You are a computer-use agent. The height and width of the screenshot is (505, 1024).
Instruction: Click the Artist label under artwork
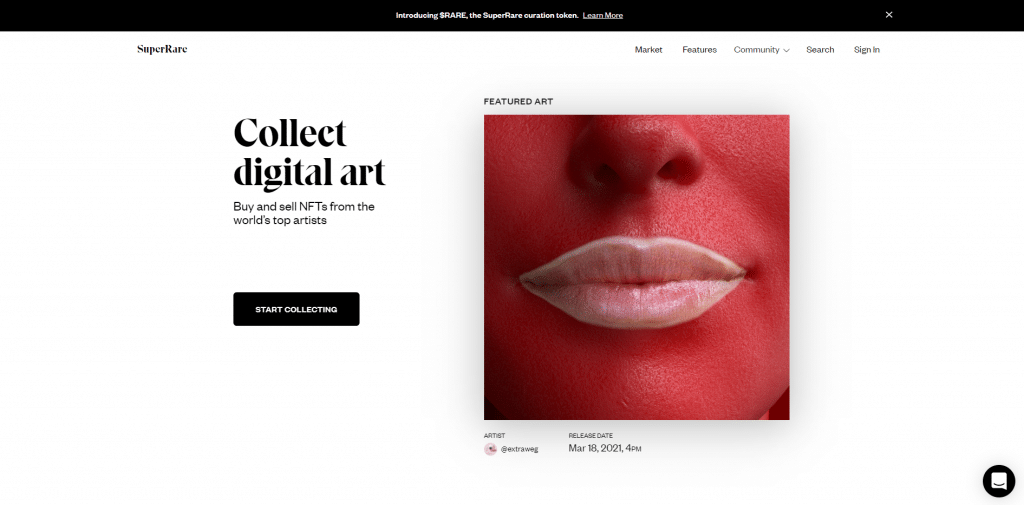click(x=494, y=436)
